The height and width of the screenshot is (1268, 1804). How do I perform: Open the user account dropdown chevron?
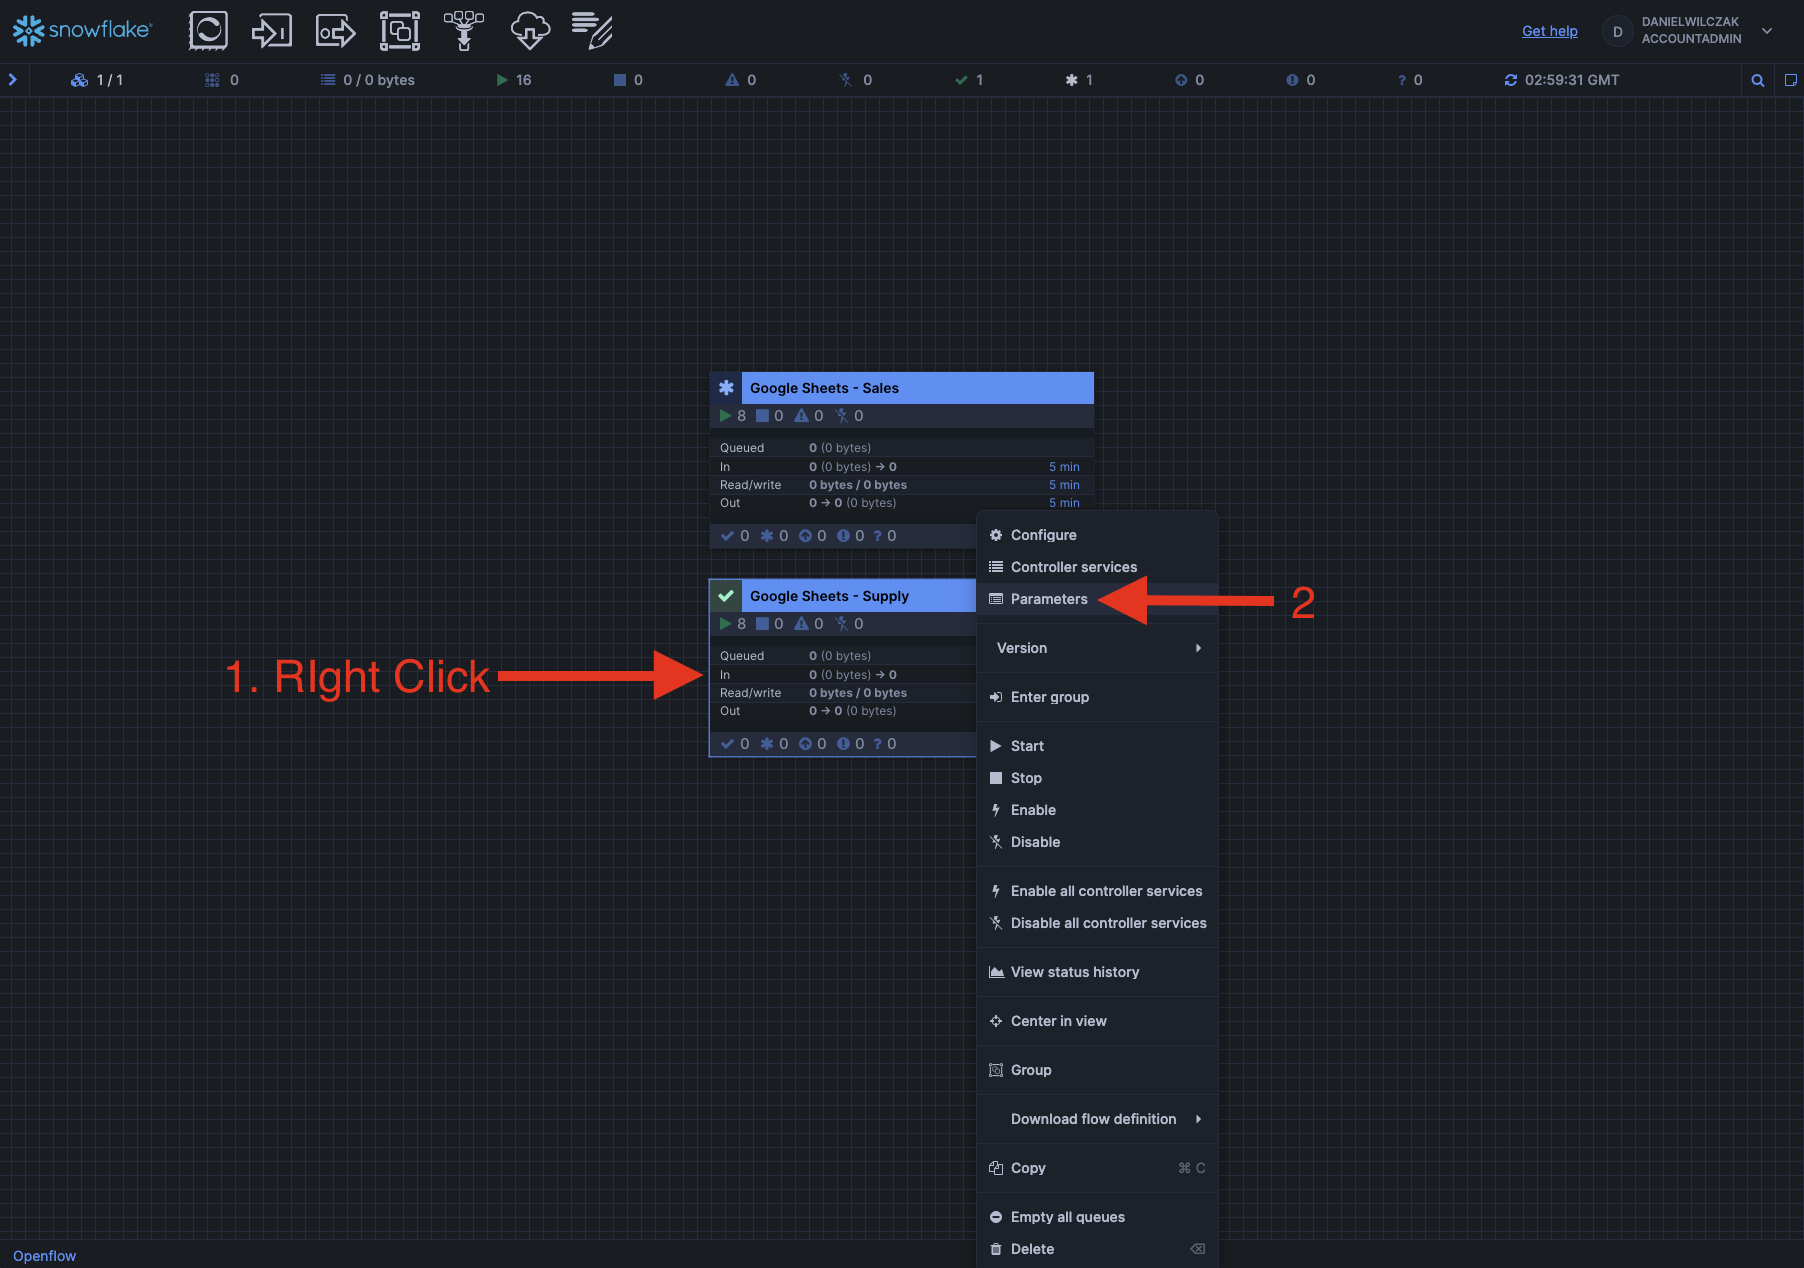(x=1767, y=31)
